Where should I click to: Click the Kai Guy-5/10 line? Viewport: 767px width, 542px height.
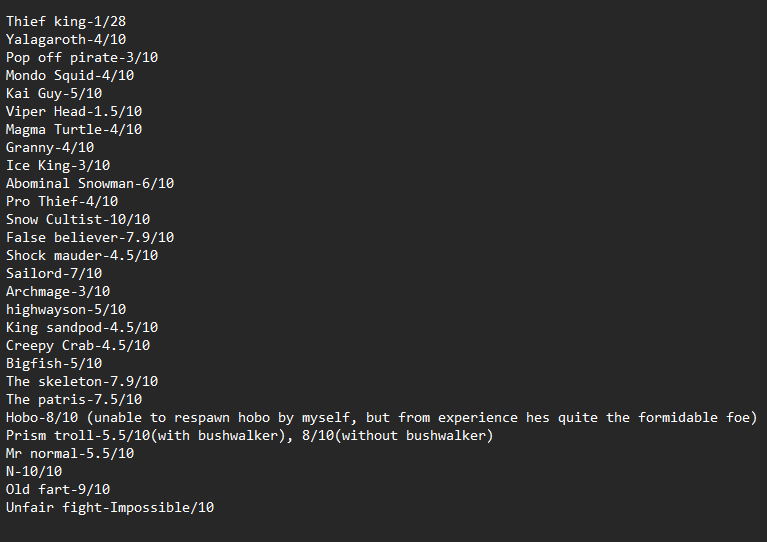(x=54, y=93)
